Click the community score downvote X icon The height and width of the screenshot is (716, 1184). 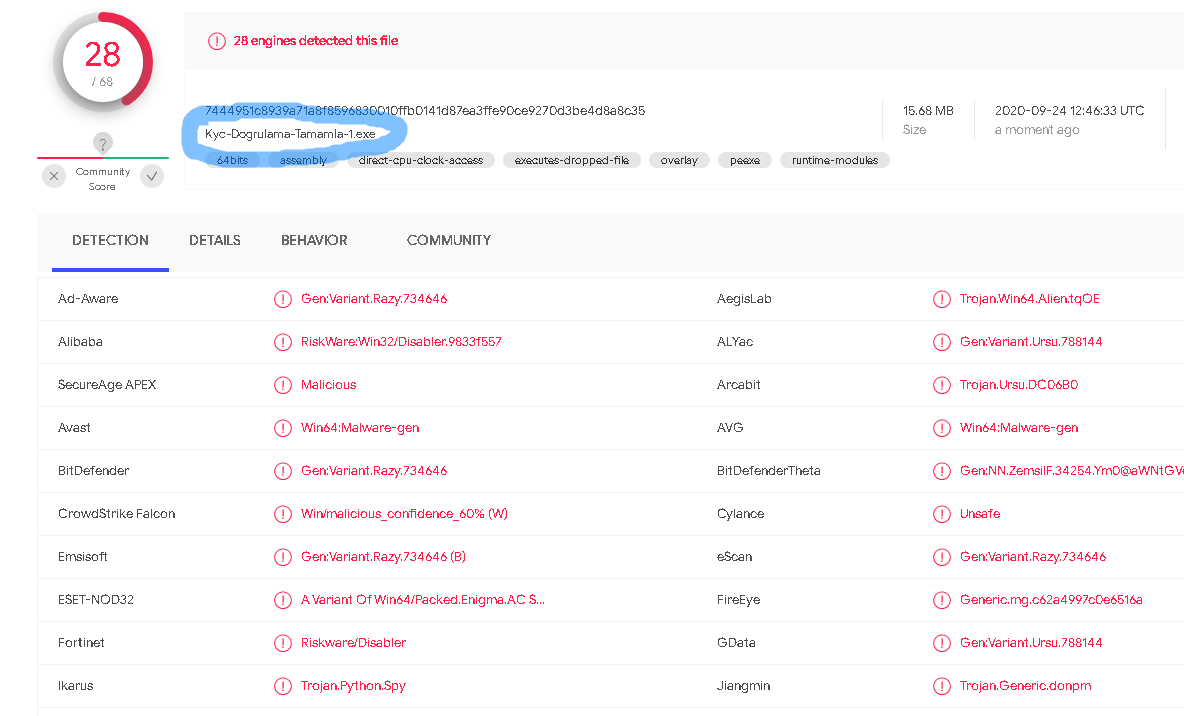[x=54, y=177]
